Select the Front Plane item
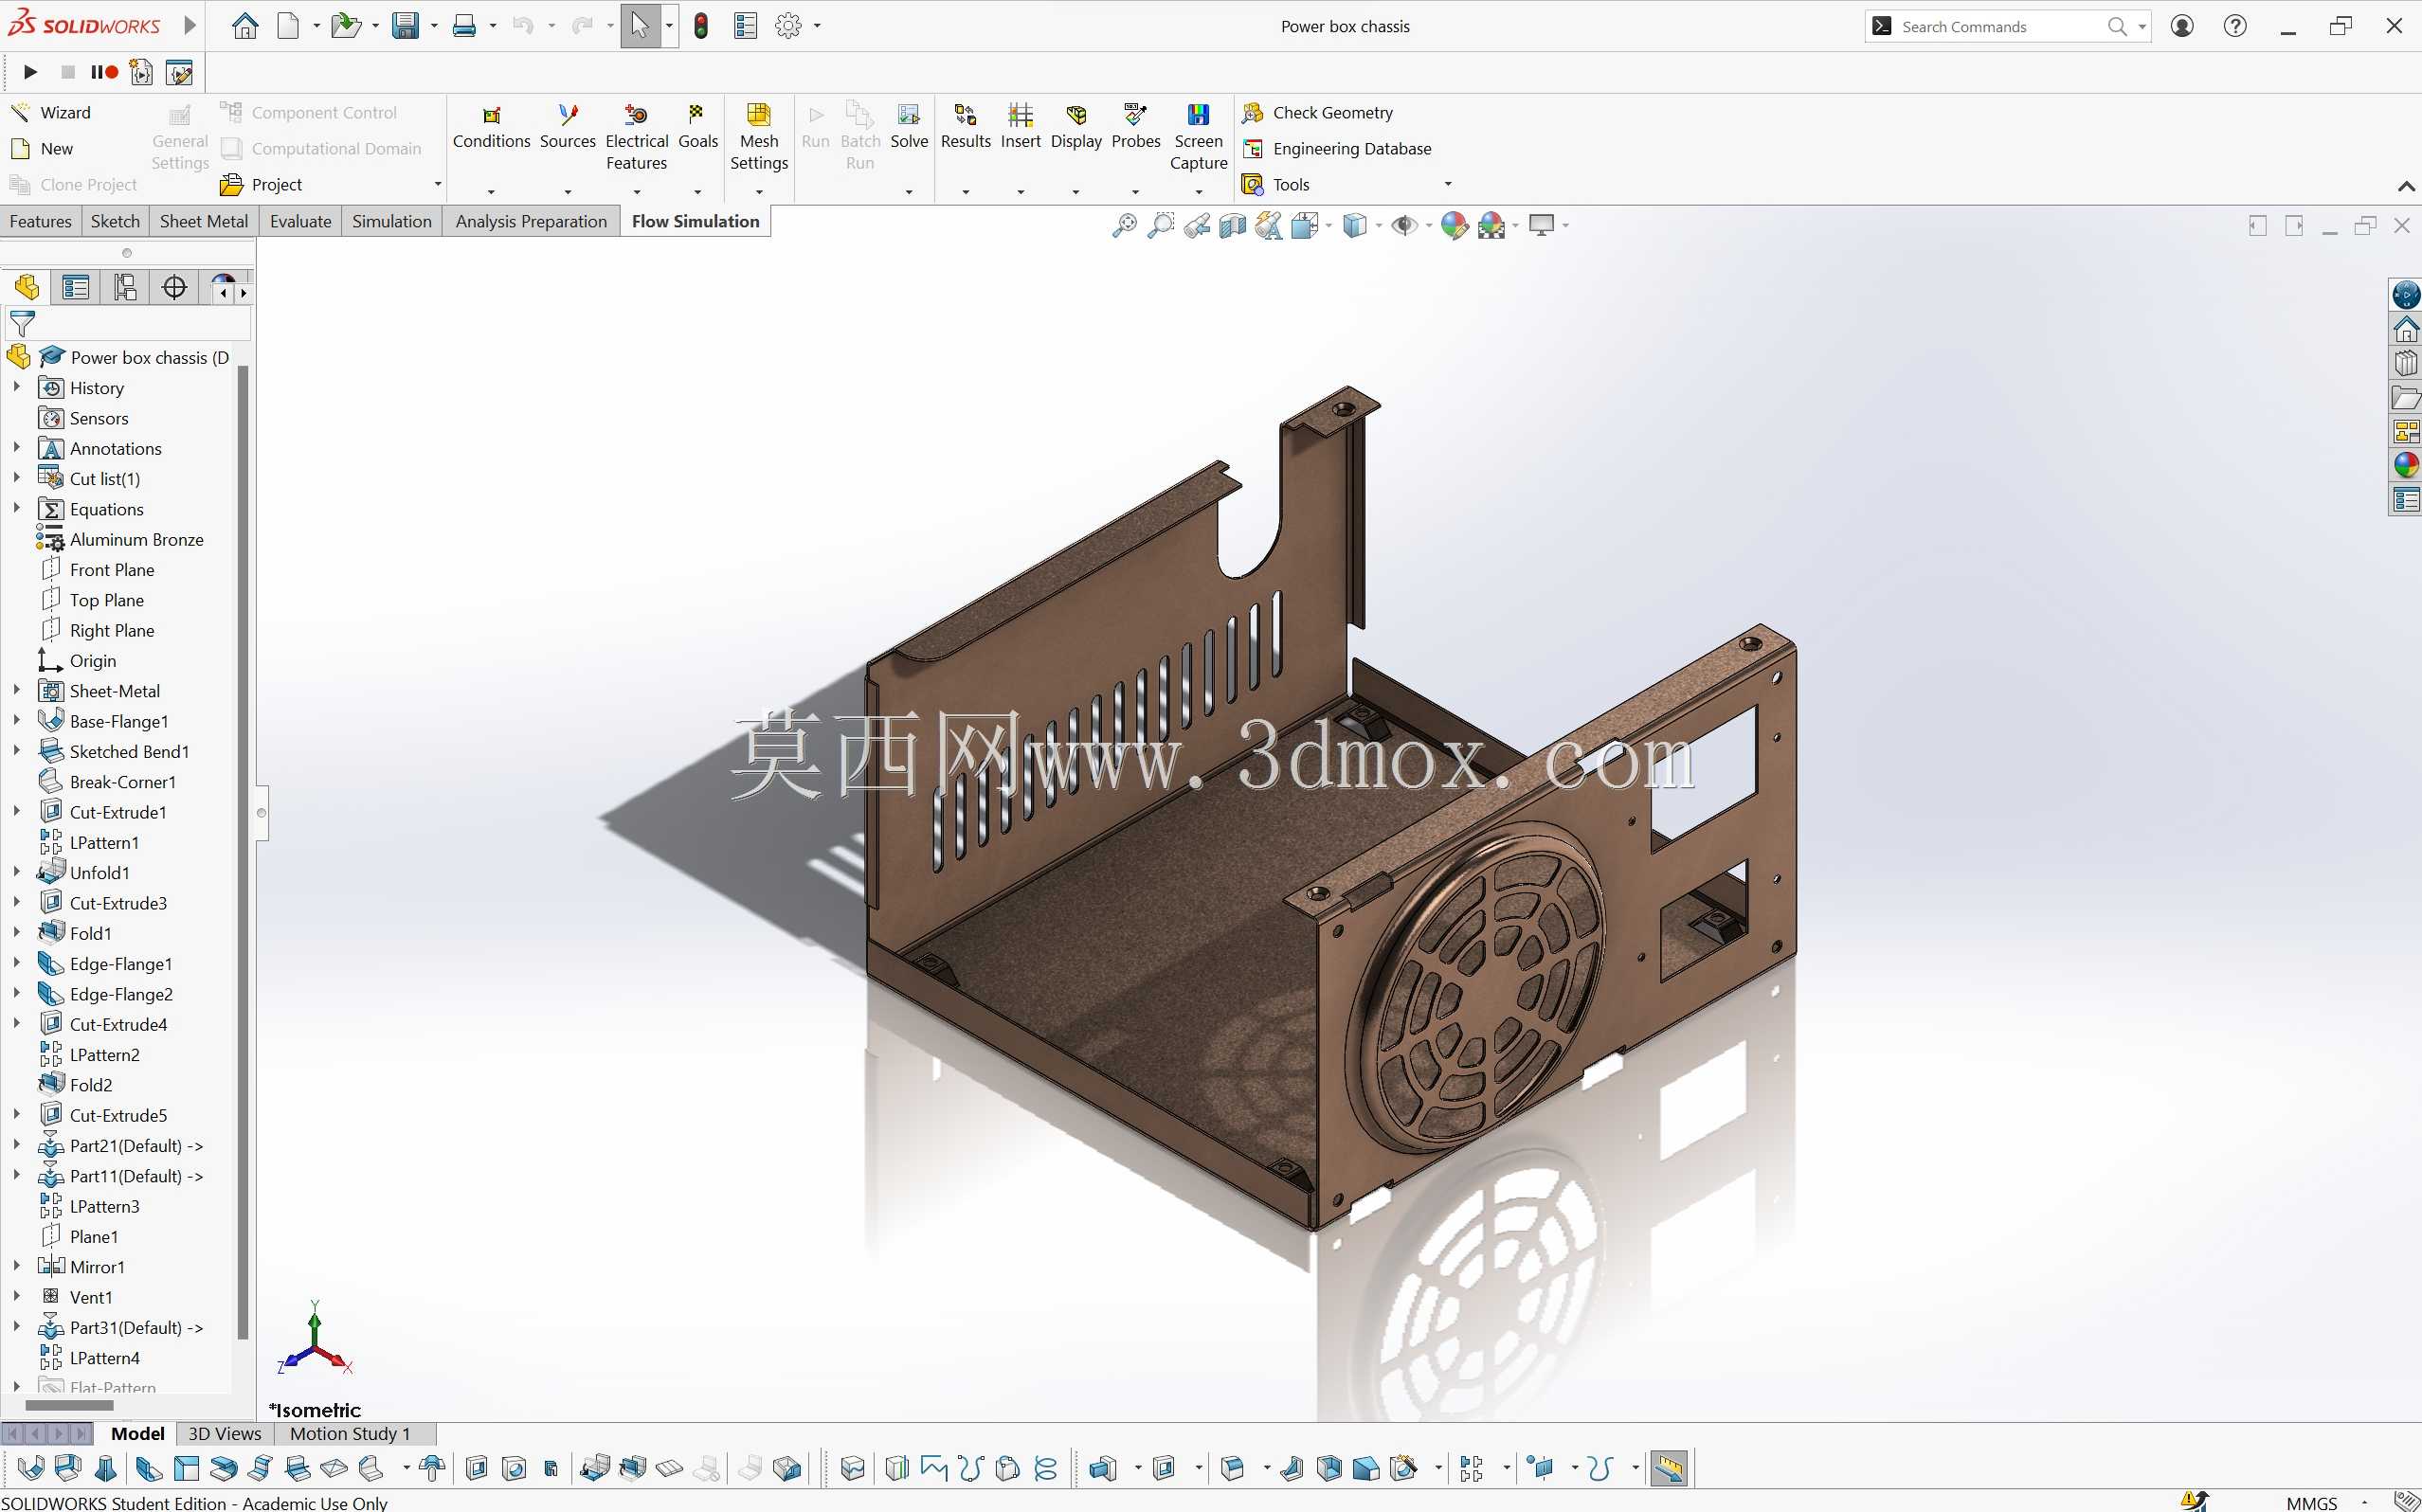 point(97,570)
